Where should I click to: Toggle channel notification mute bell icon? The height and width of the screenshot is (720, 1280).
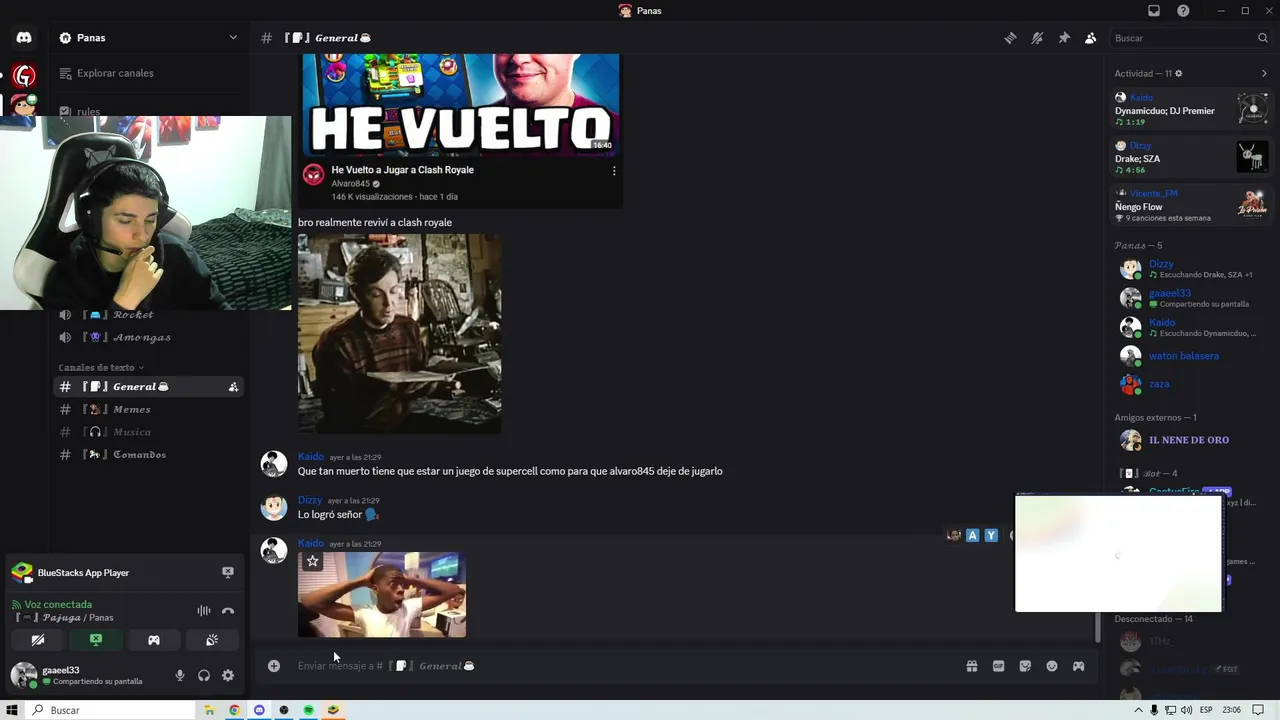(x=1037, y=38)
